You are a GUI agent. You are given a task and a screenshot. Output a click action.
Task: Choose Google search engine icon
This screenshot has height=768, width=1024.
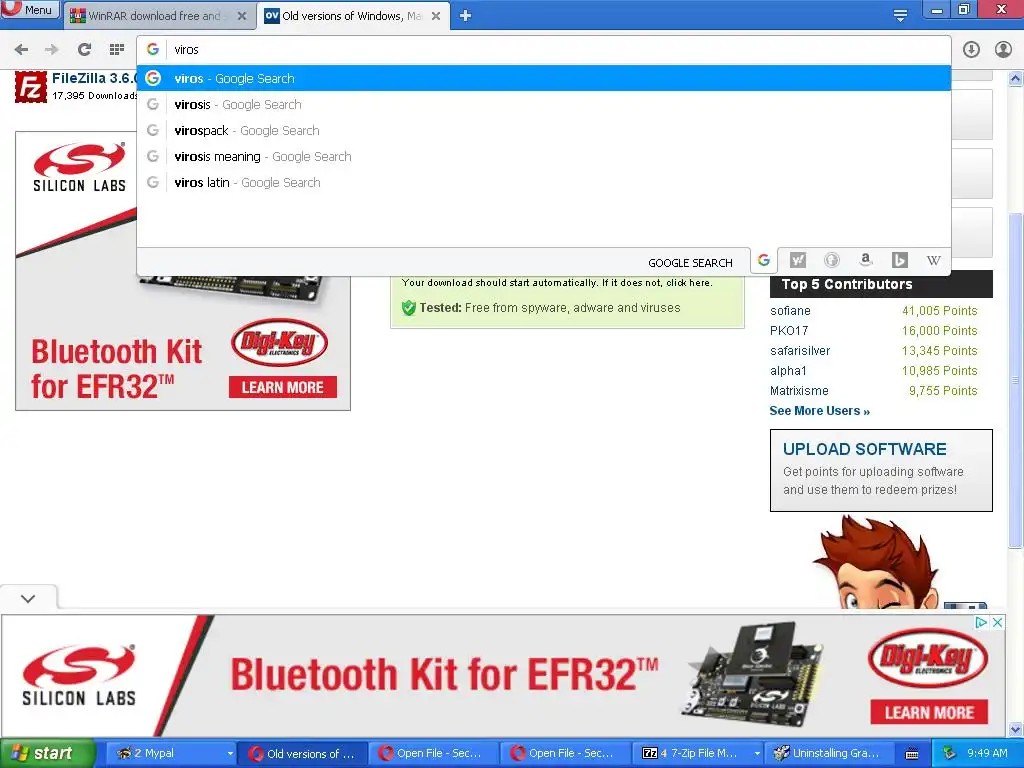pos(763,261)
